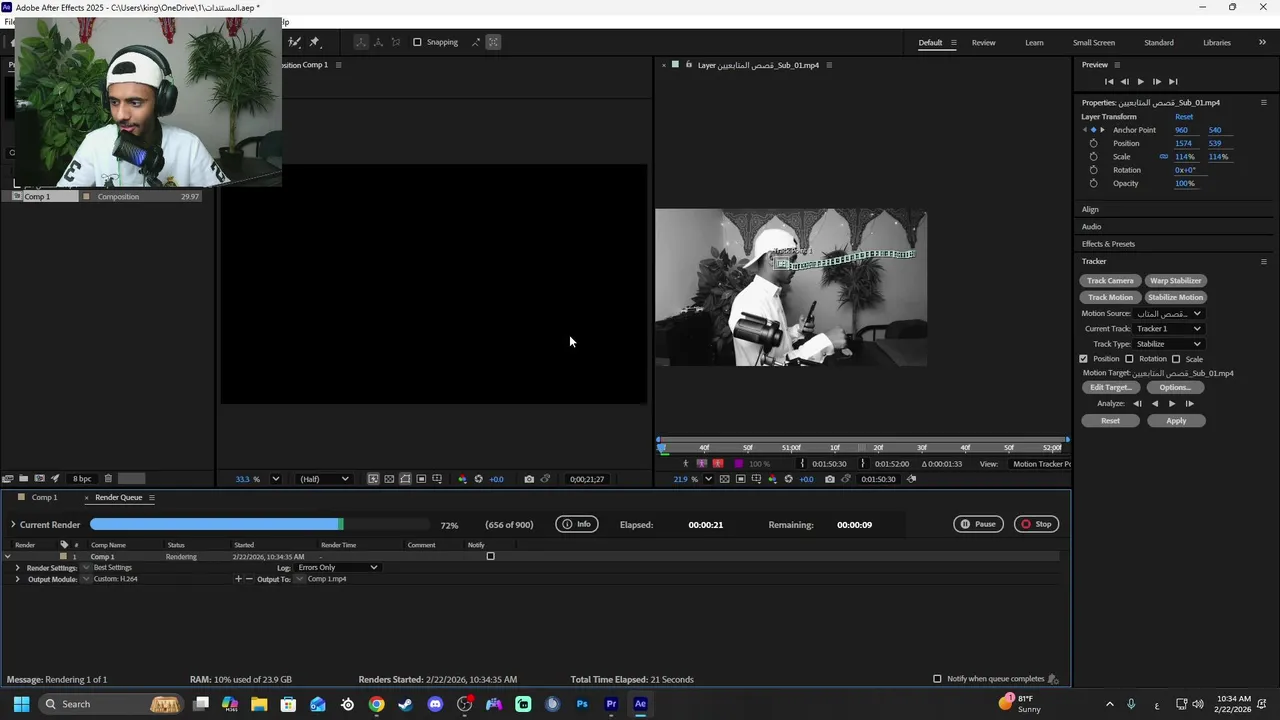The height and width of the screenshot is (720, 1280).
Task: Click the Track Camera button
Action: [x=1110, y=281]
